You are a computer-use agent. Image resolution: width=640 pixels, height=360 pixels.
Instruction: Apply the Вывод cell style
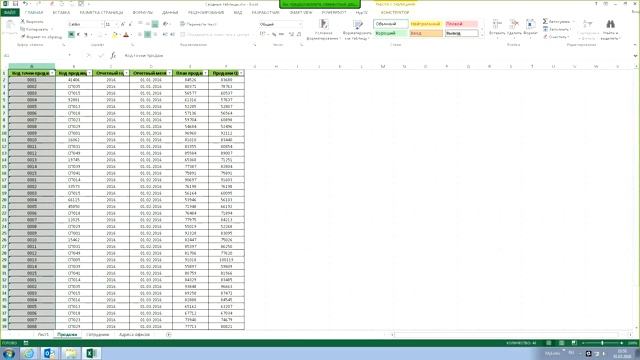tap(461, 33)
